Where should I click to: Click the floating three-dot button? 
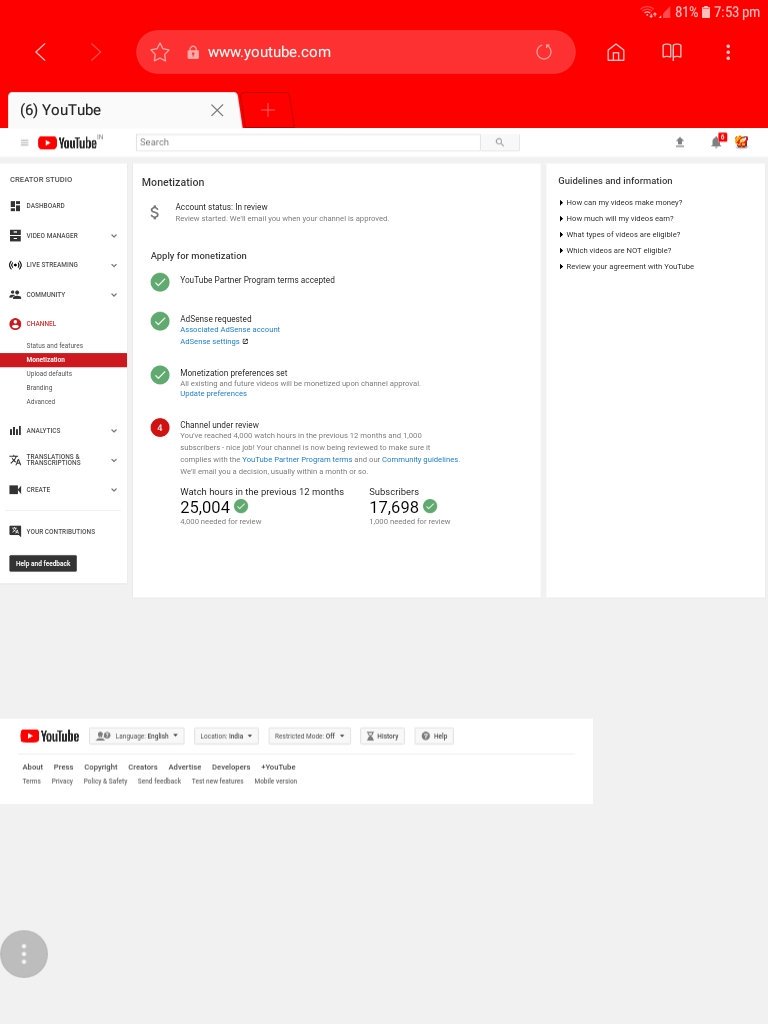pos(24,954)
